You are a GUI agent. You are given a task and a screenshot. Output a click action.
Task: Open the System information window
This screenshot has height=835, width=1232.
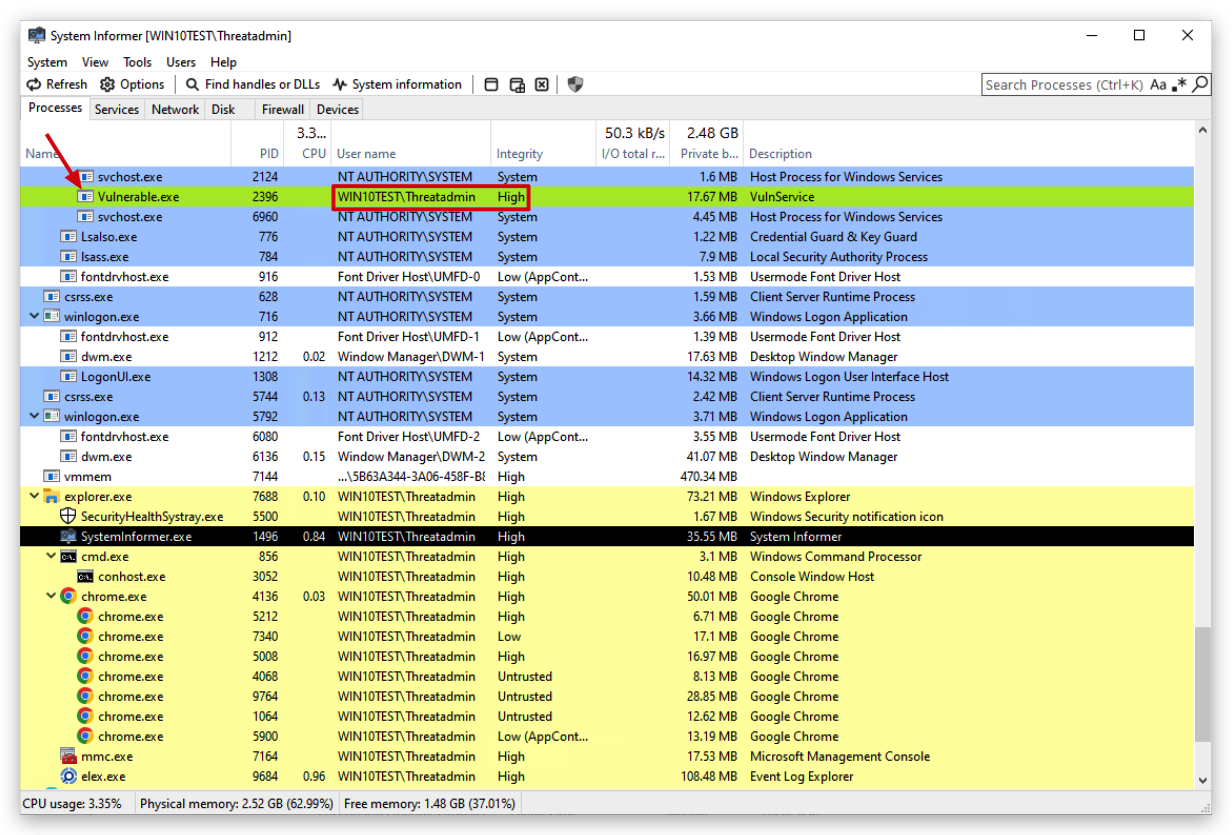point(397,85)
